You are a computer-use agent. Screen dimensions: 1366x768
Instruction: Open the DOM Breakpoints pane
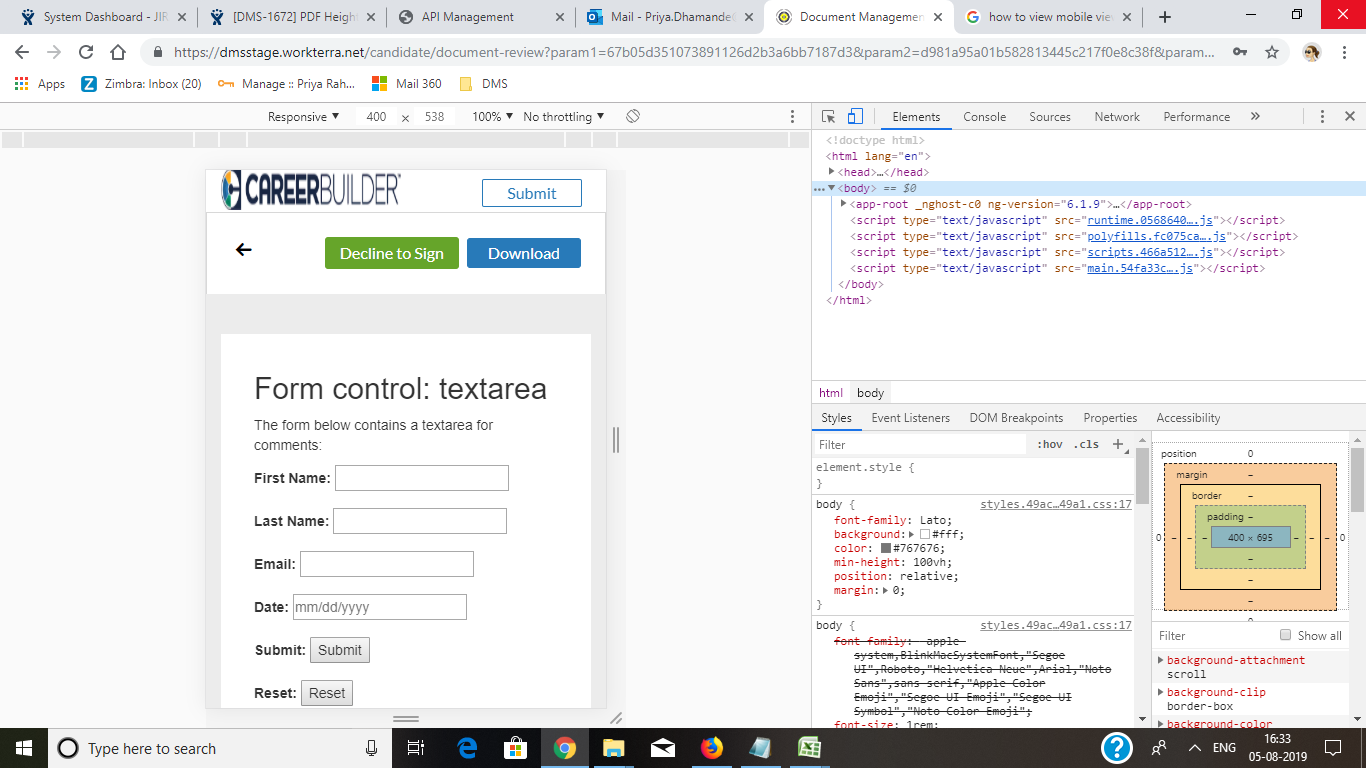[1017, 418]
